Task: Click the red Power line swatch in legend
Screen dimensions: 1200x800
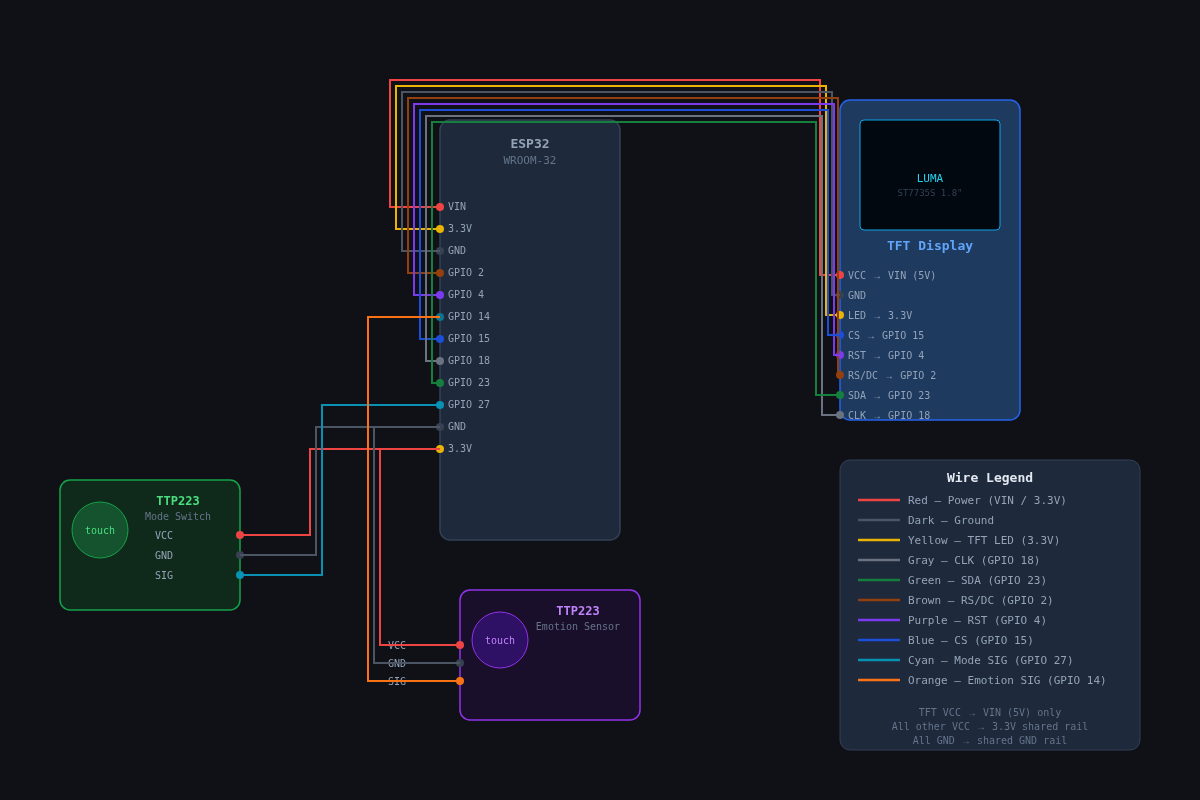Action: pos(879,500)
